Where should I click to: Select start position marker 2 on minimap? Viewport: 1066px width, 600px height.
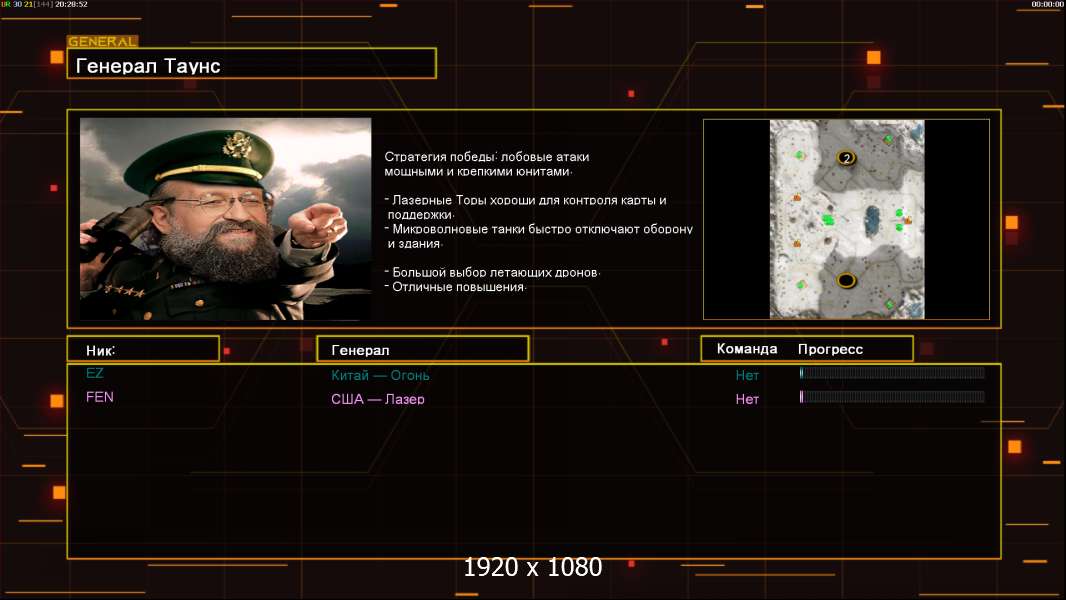[x=846, y=158]
